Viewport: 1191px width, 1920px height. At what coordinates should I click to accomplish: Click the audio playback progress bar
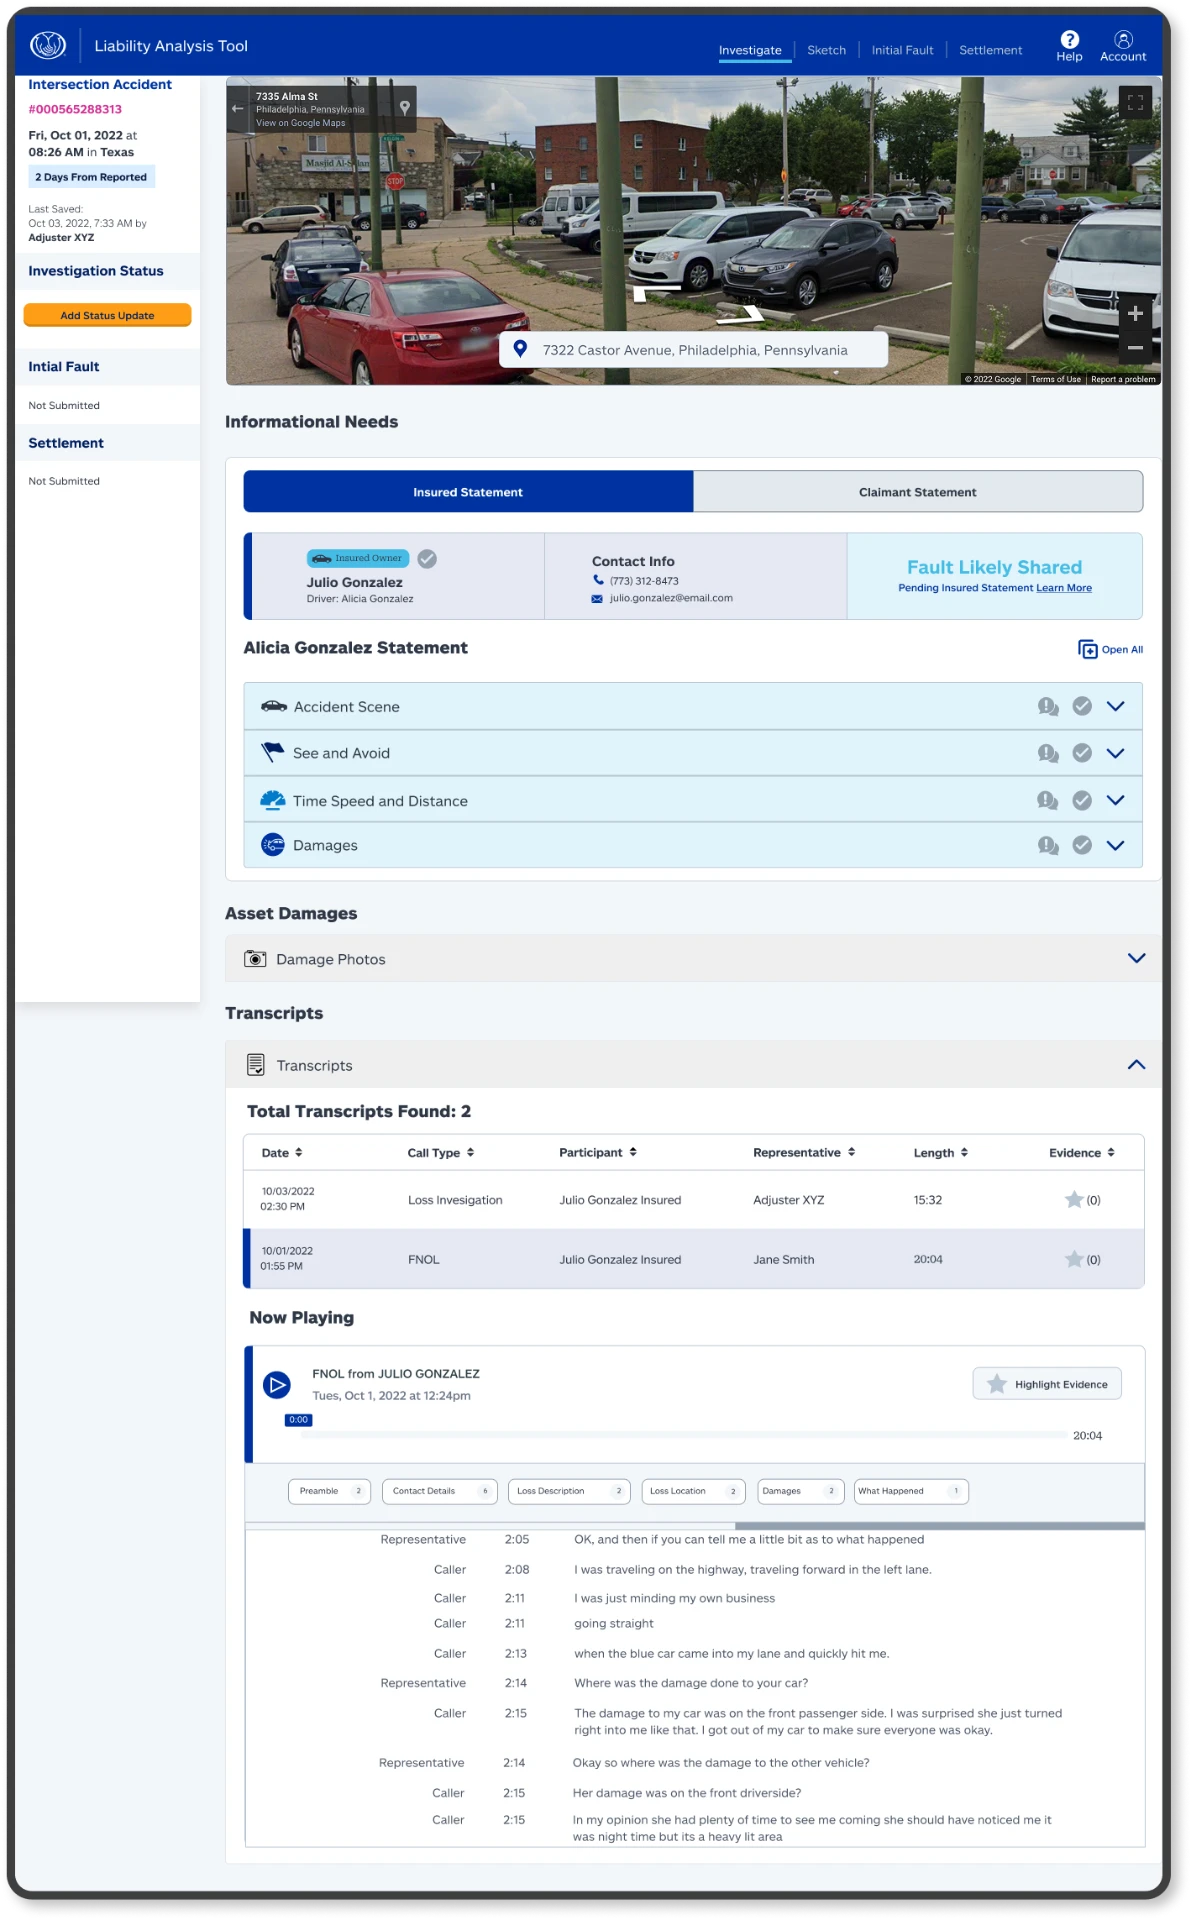684,1435
